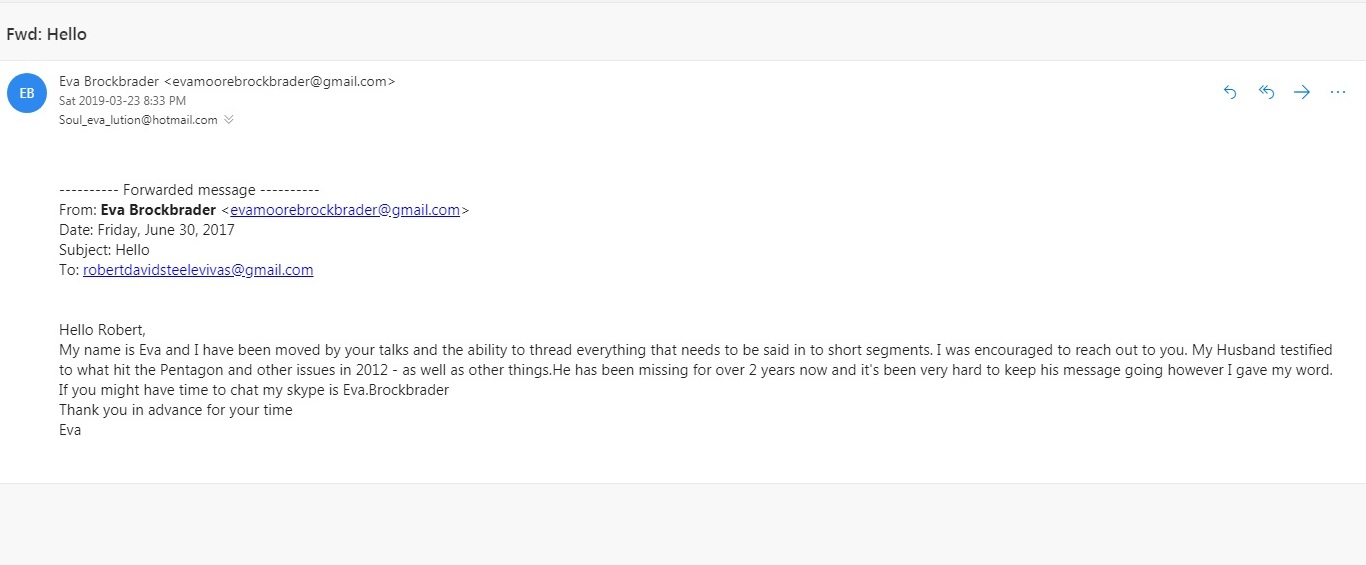1366x565 pixels.
Task: Click the Eva signature at message end
Action: click(x=70, y=430)
